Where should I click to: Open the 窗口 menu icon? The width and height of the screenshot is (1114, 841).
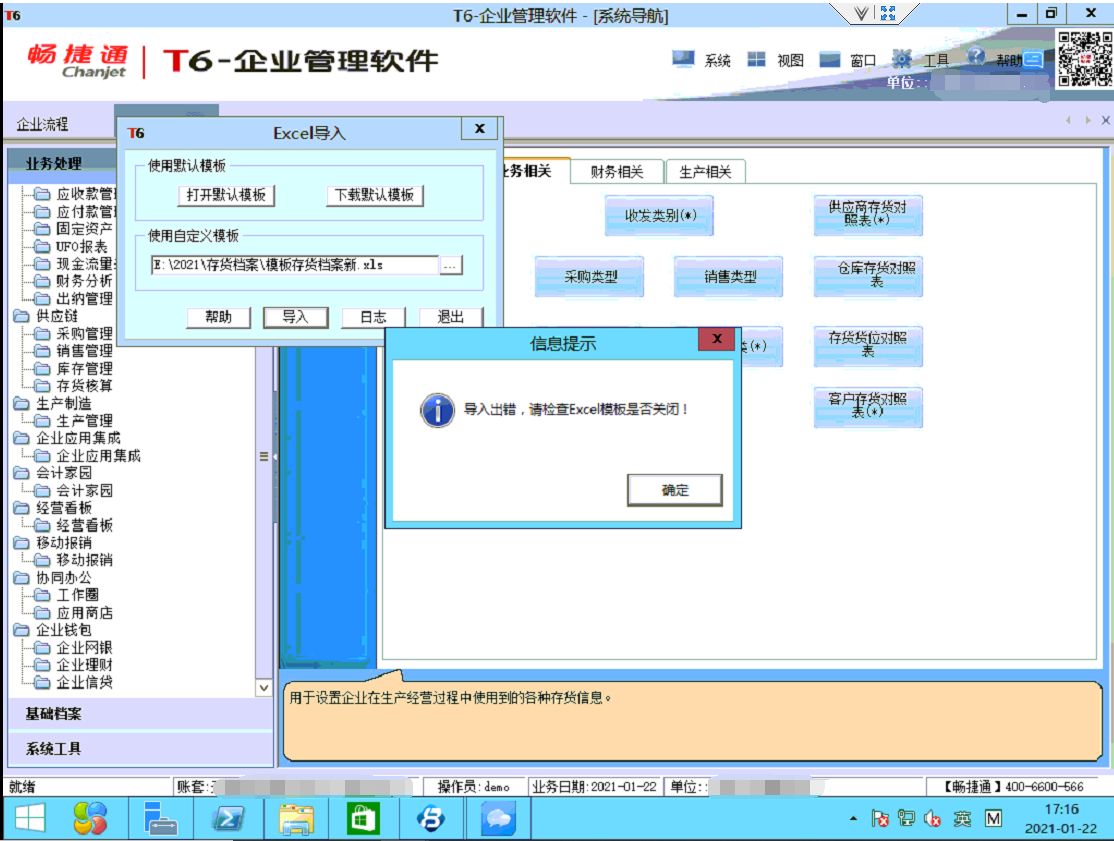(x=829, y=60)
